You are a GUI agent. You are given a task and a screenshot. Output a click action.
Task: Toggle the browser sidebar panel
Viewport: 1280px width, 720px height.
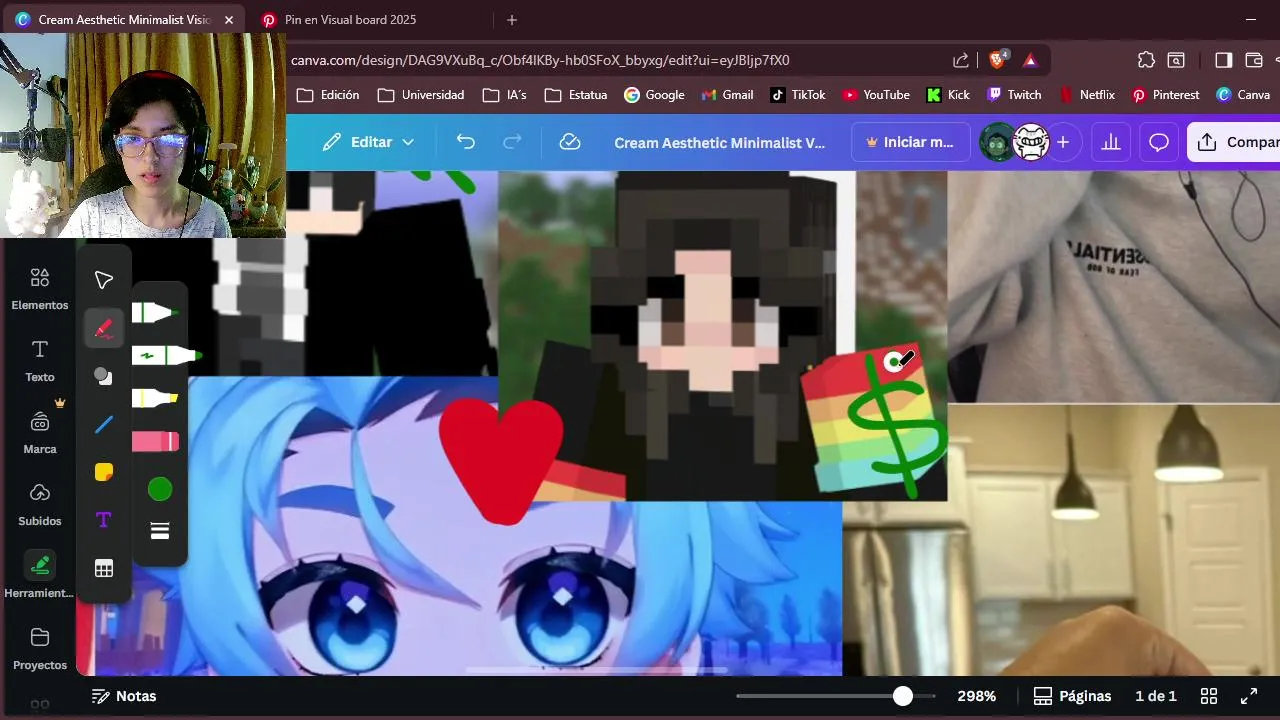tap(1223, 60)
